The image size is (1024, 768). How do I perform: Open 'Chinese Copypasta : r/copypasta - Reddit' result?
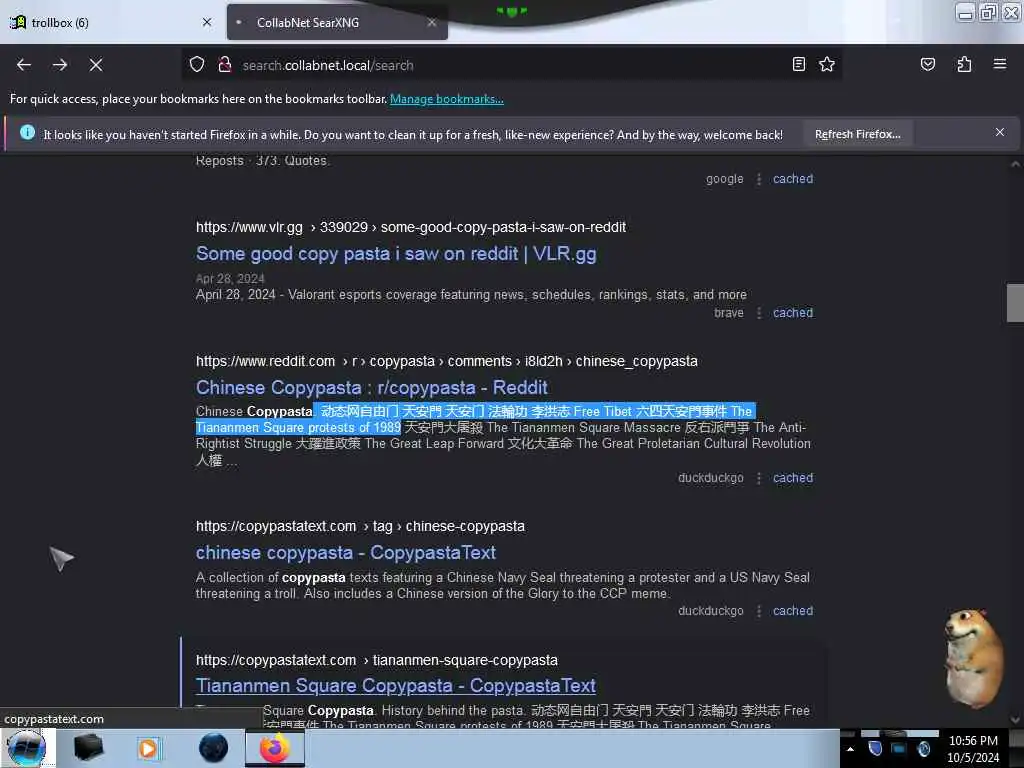[372, 387]
